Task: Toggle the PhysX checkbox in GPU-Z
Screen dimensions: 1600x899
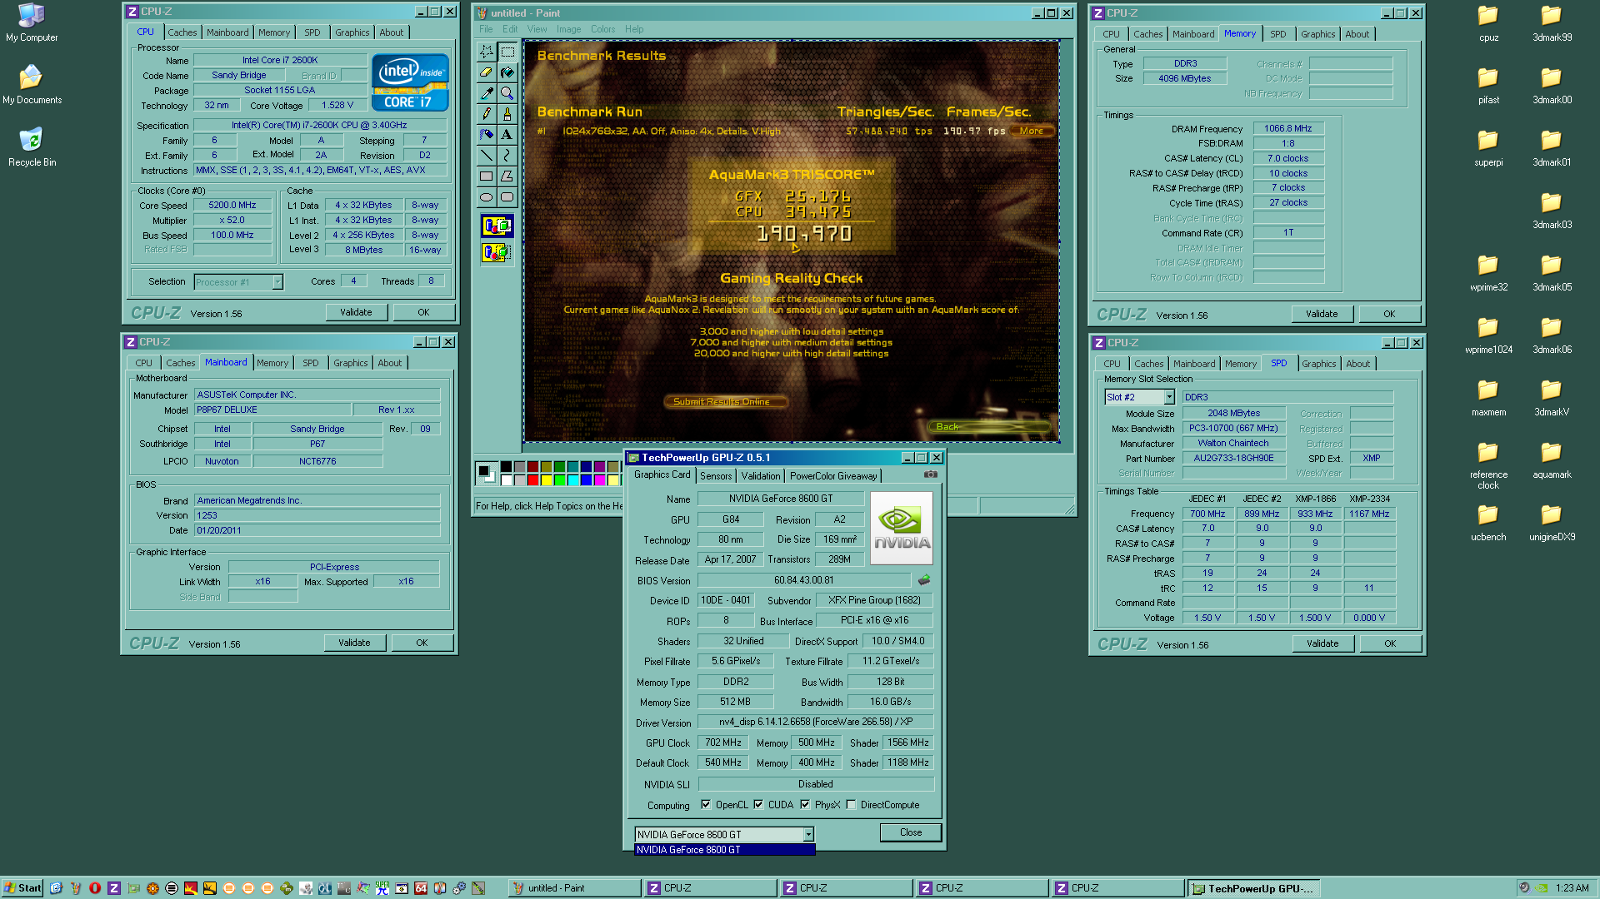Action: pos(805,804)
